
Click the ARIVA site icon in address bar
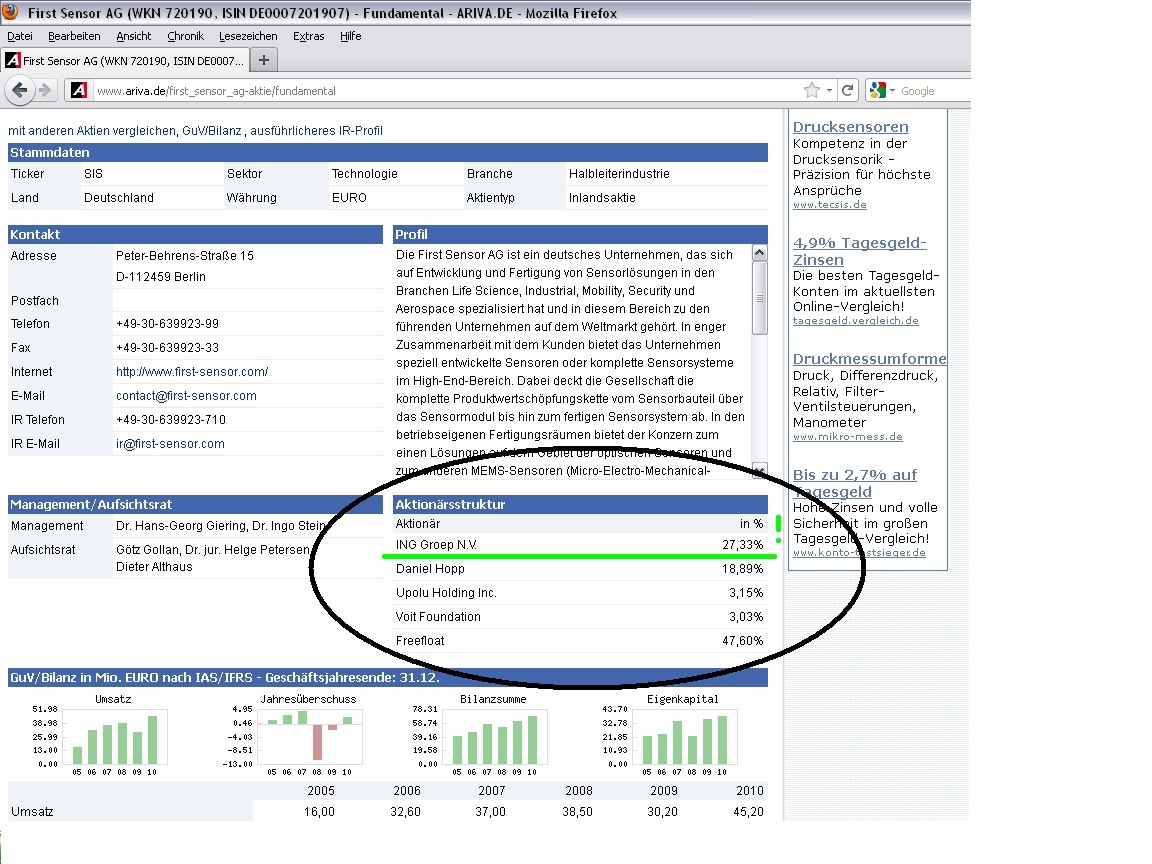[x=80, y=90]
